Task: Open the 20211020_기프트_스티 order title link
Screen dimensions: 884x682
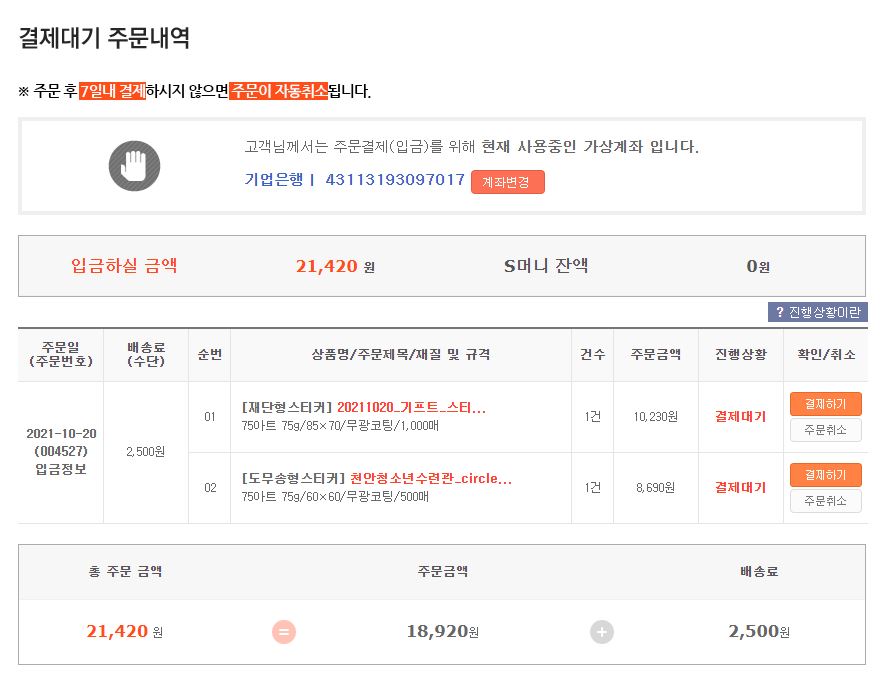Action: (411, 408)
